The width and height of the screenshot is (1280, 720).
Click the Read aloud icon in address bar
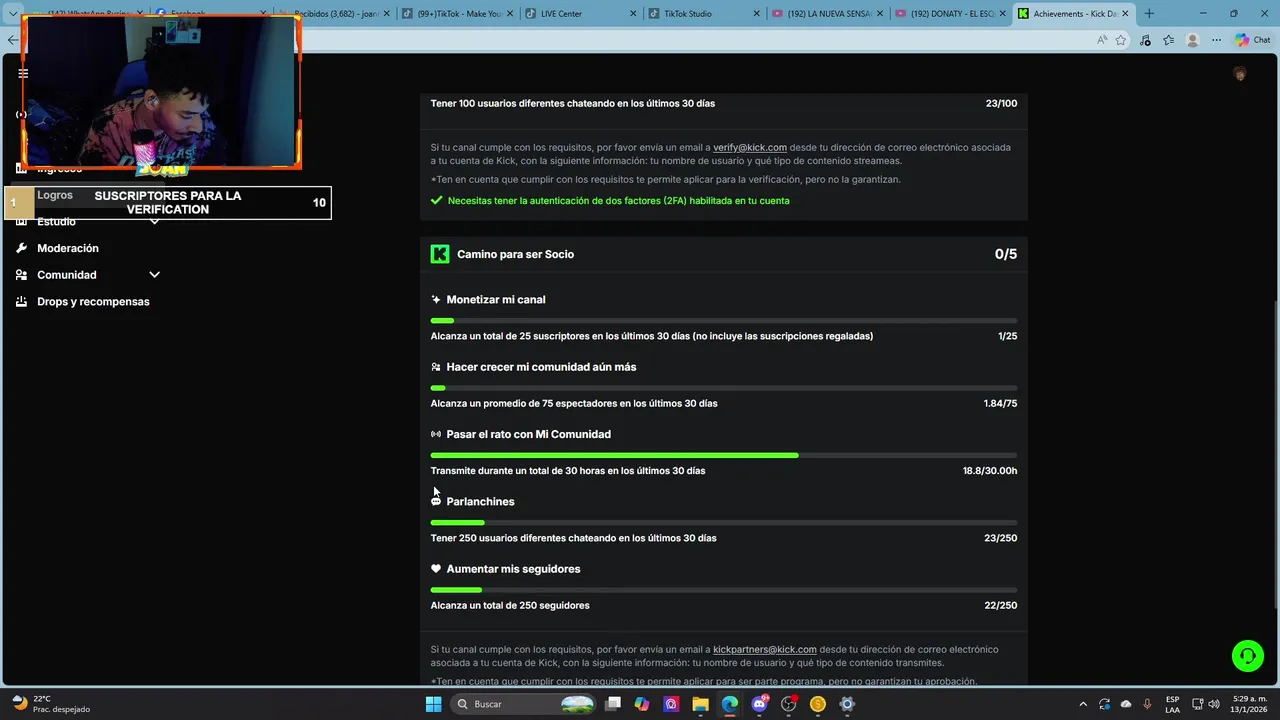1101,40
